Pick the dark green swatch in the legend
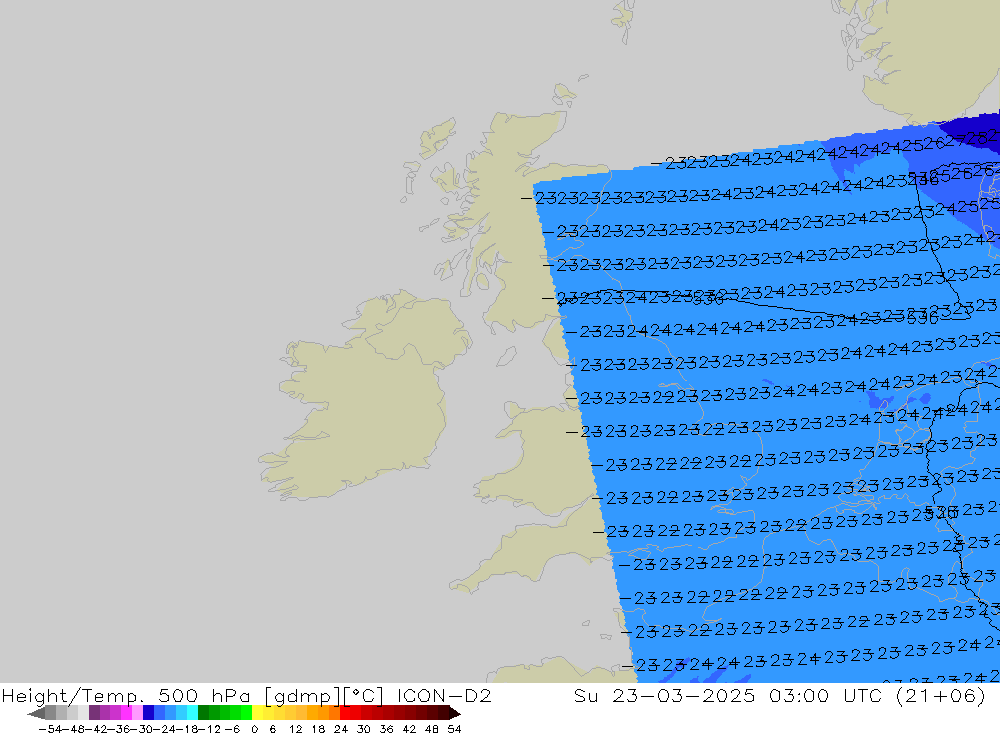This screenshot has height=733, width=1000. (x=203, y=713)
